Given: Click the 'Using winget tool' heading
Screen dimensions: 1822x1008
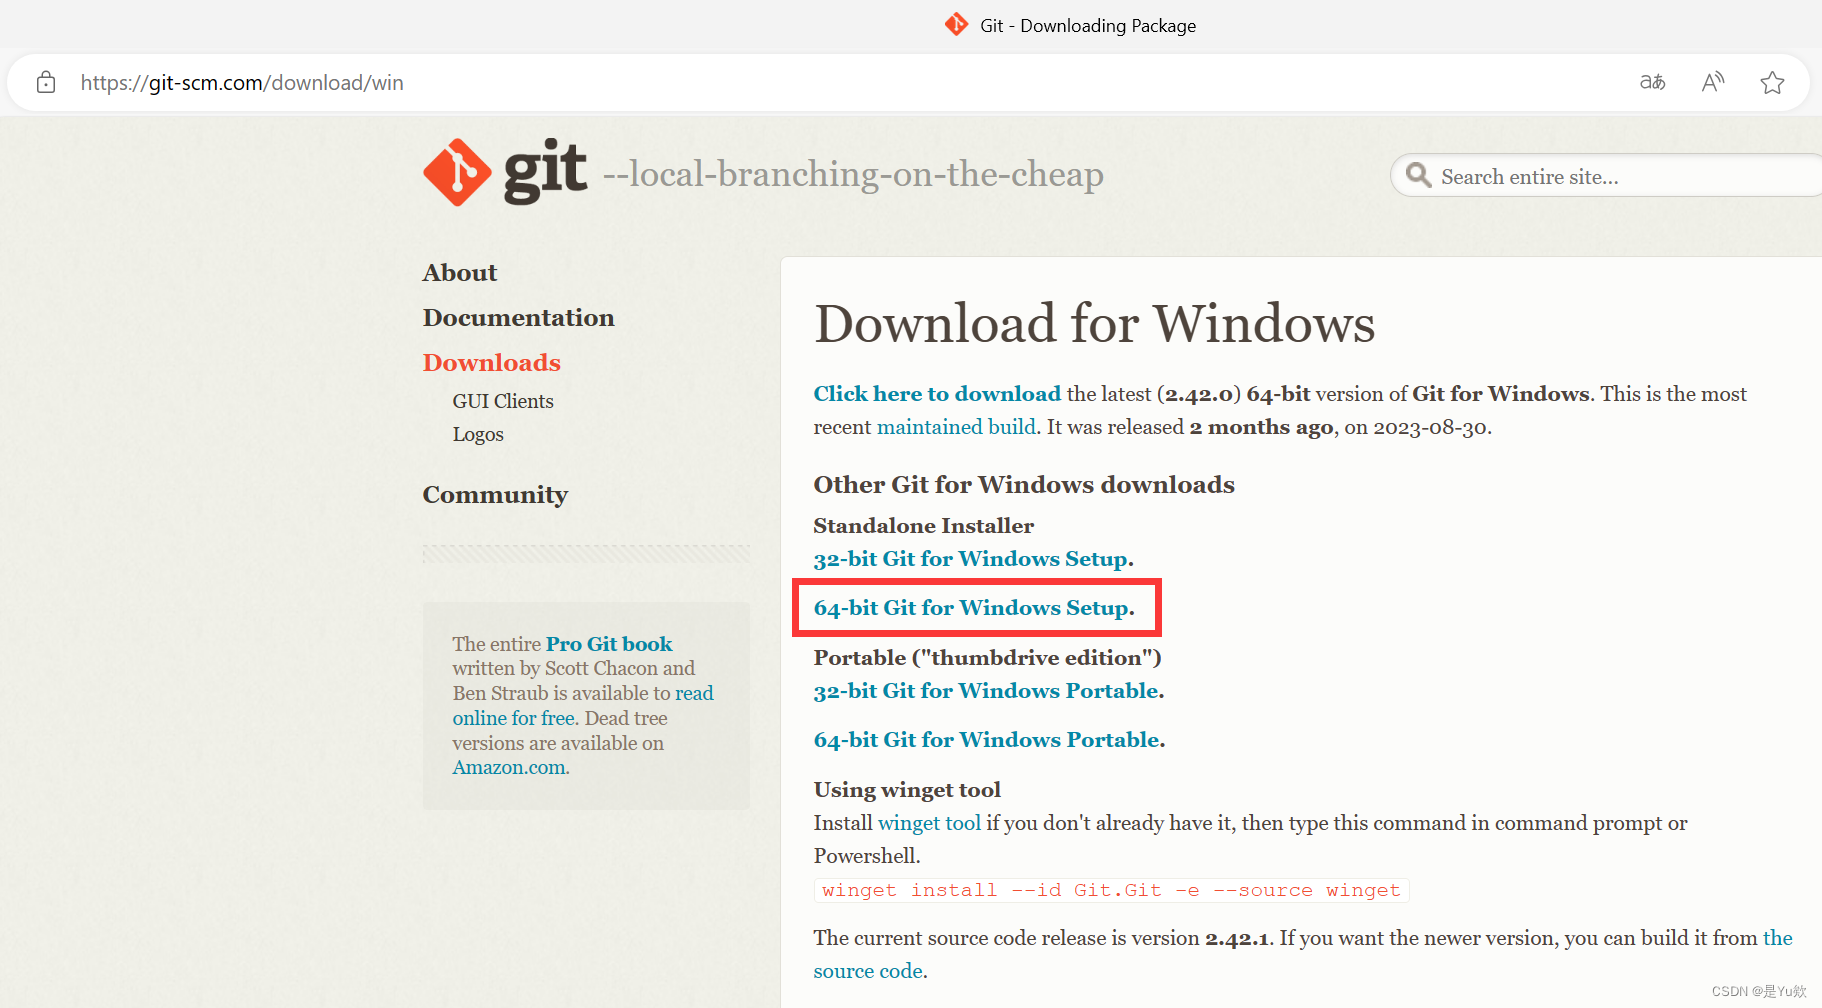Looking at the screenshot, I should click(907, 790).
